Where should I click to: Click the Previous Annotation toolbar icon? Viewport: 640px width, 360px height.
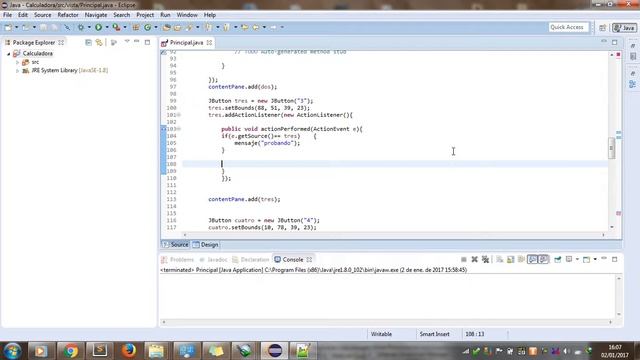(x=226, y=27)
